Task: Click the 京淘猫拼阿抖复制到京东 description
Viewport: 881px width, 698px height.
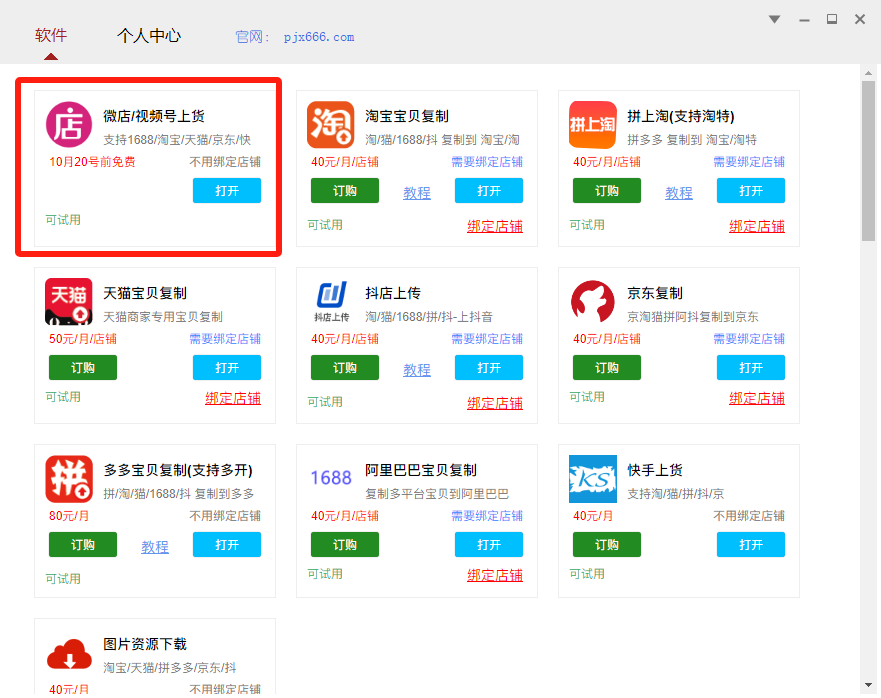Action: coord(693,317)
